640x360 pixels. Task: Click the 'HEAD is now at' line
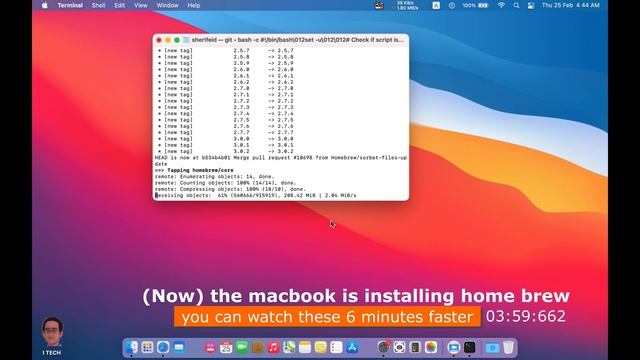coord(281,160)
